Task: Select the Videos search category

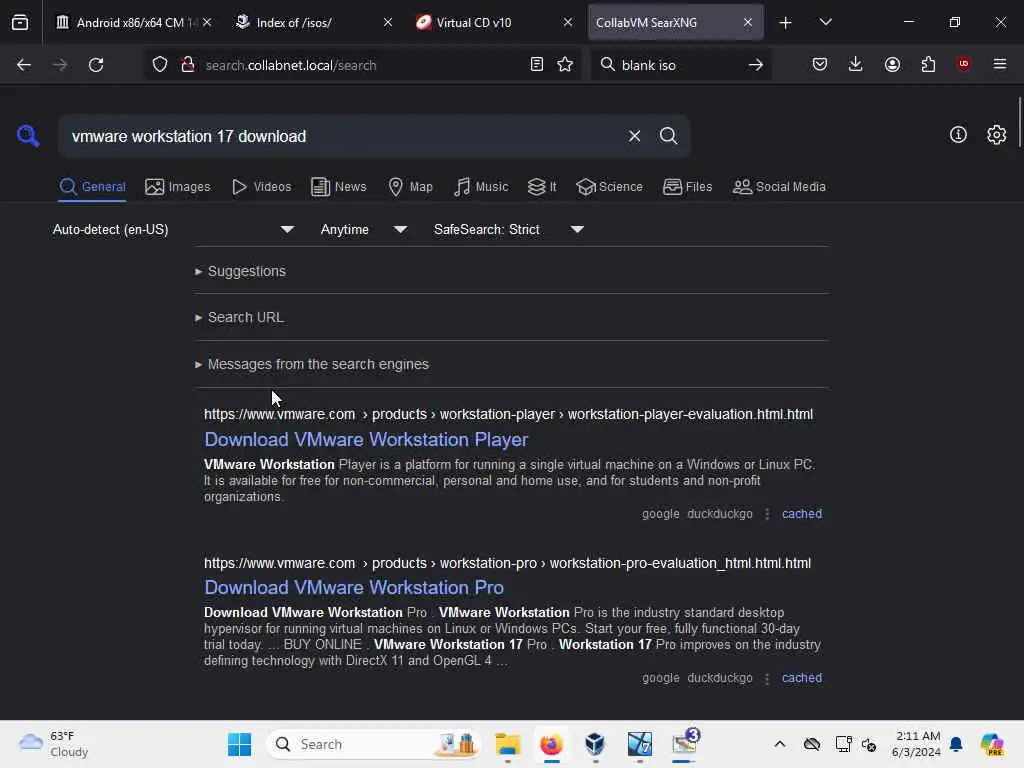Action: pyautogui.click(x=262, y=187)
